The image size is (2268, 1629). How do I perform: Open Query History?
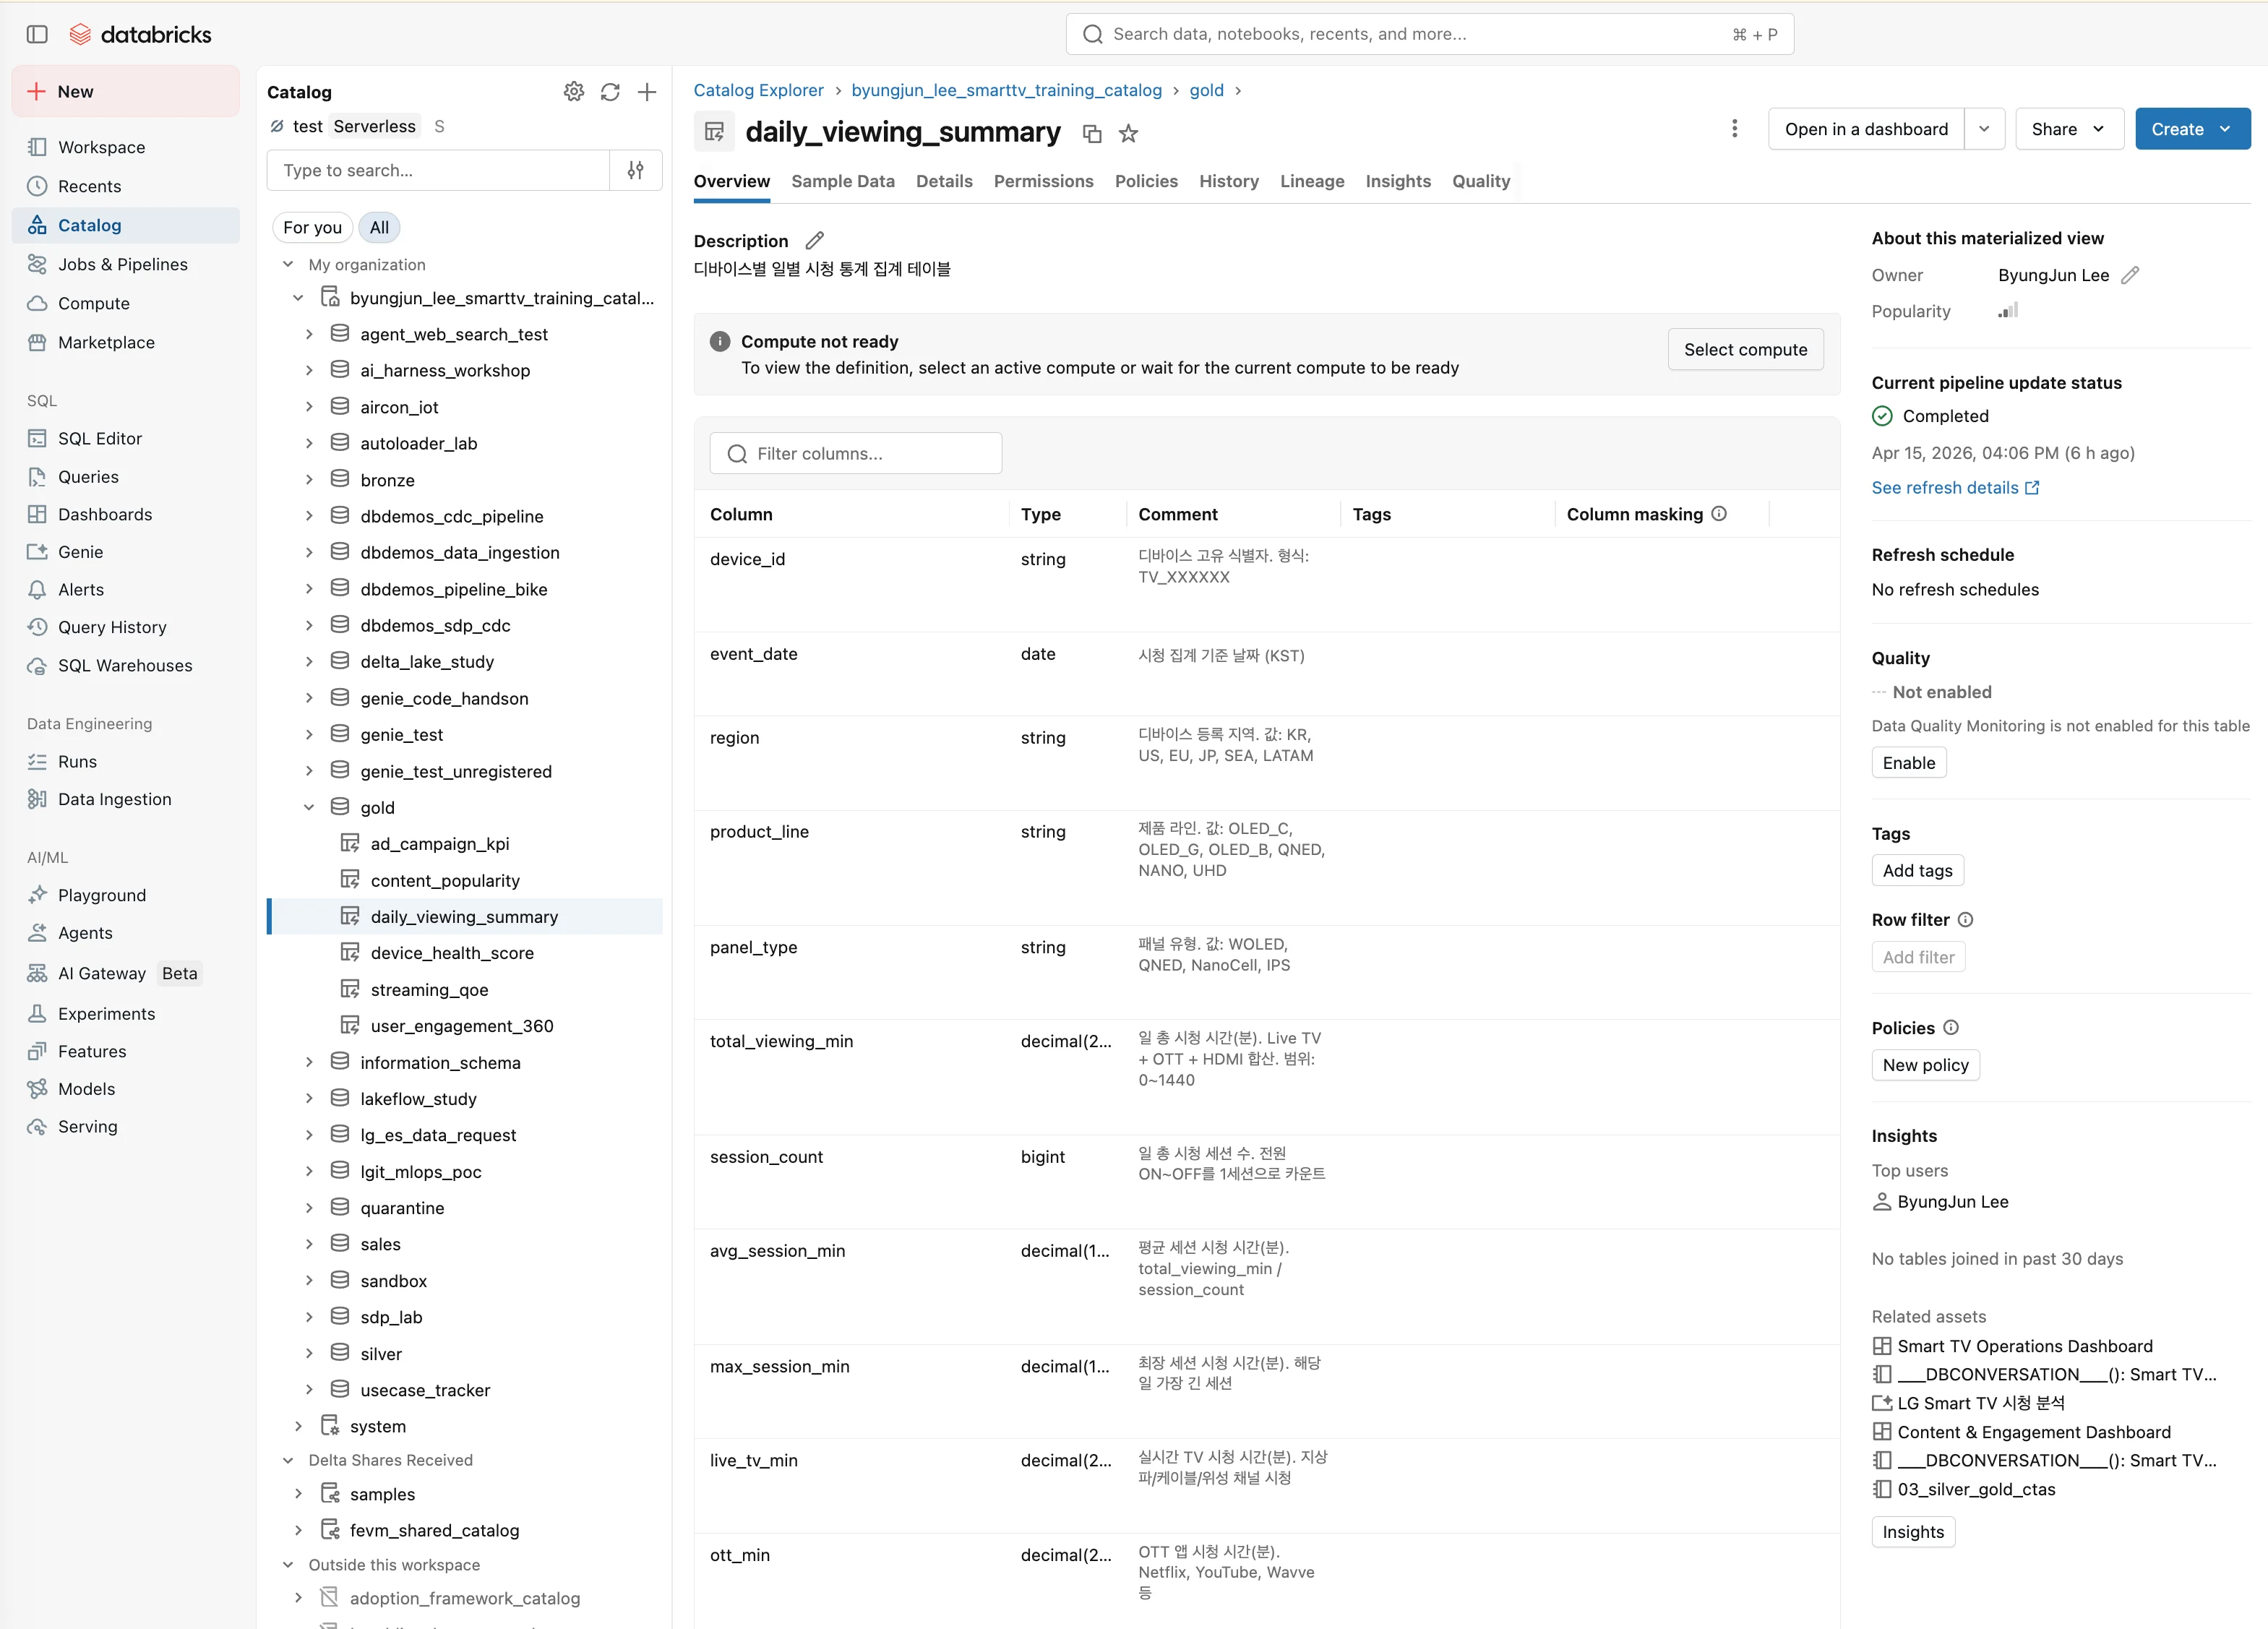click(126, 627)
